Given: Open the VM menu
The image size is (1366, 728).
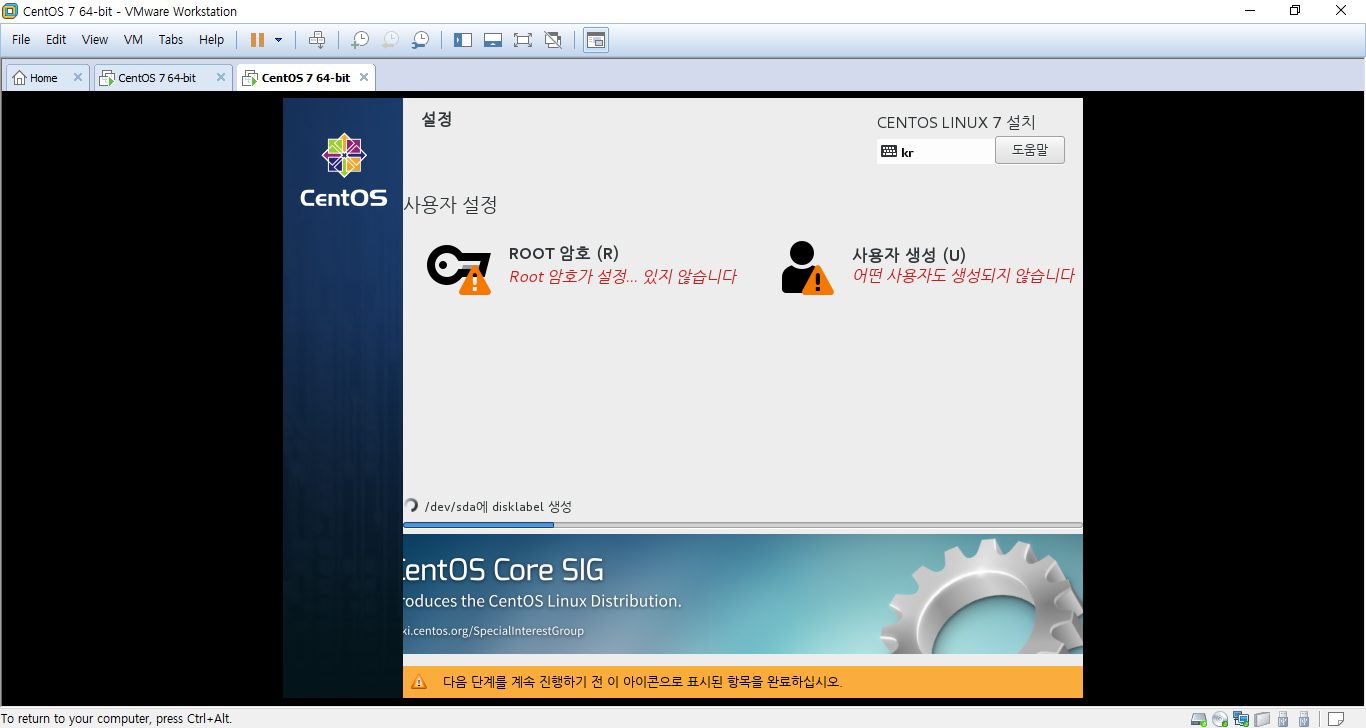Looking at the screenshot, I should pos(133,40).
